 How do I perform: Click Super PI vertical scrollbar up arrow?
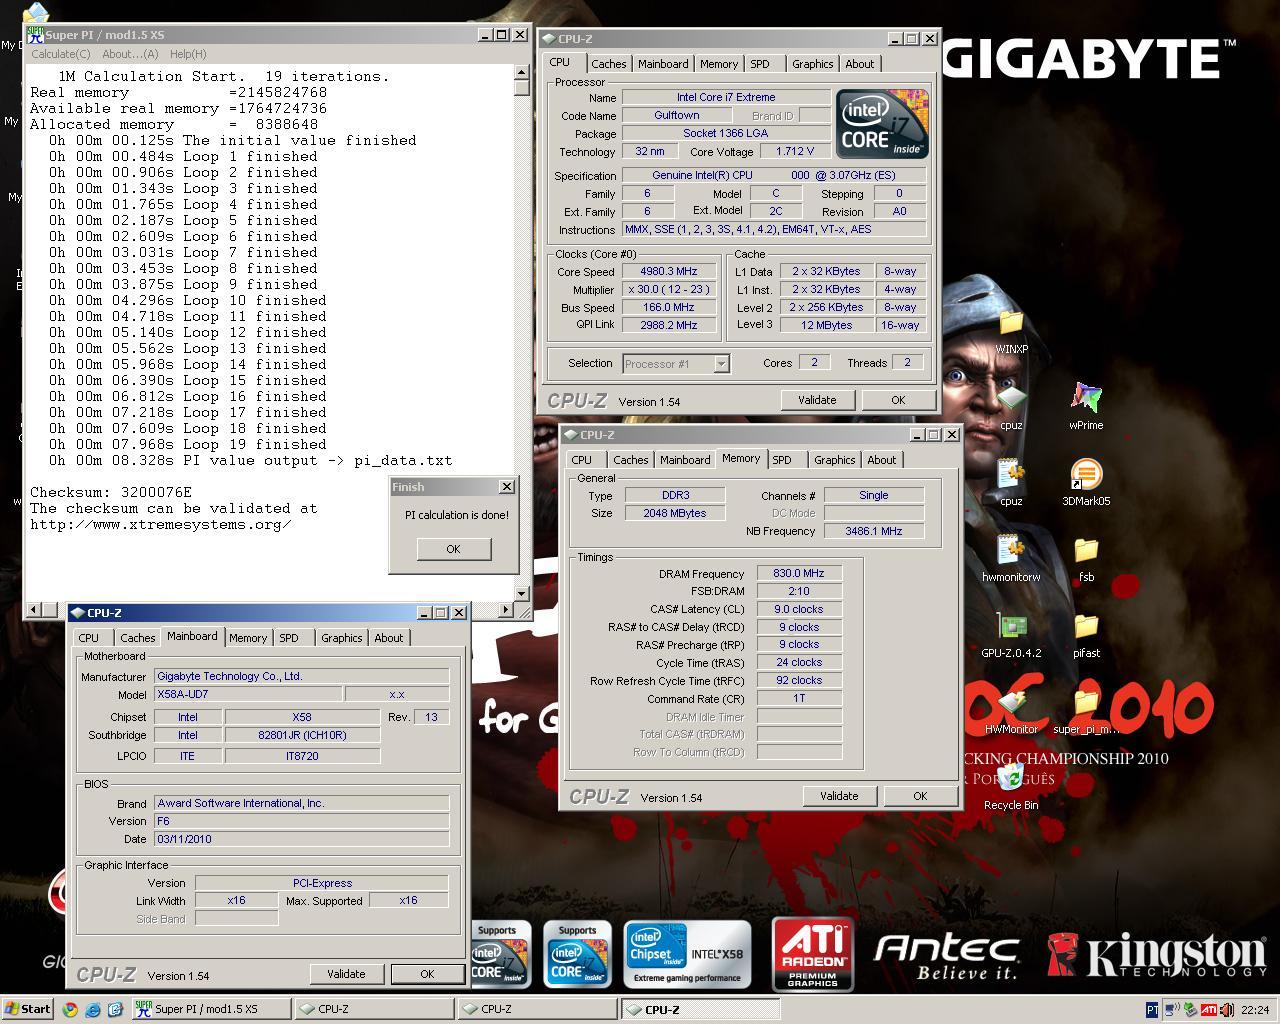point(522,72)
